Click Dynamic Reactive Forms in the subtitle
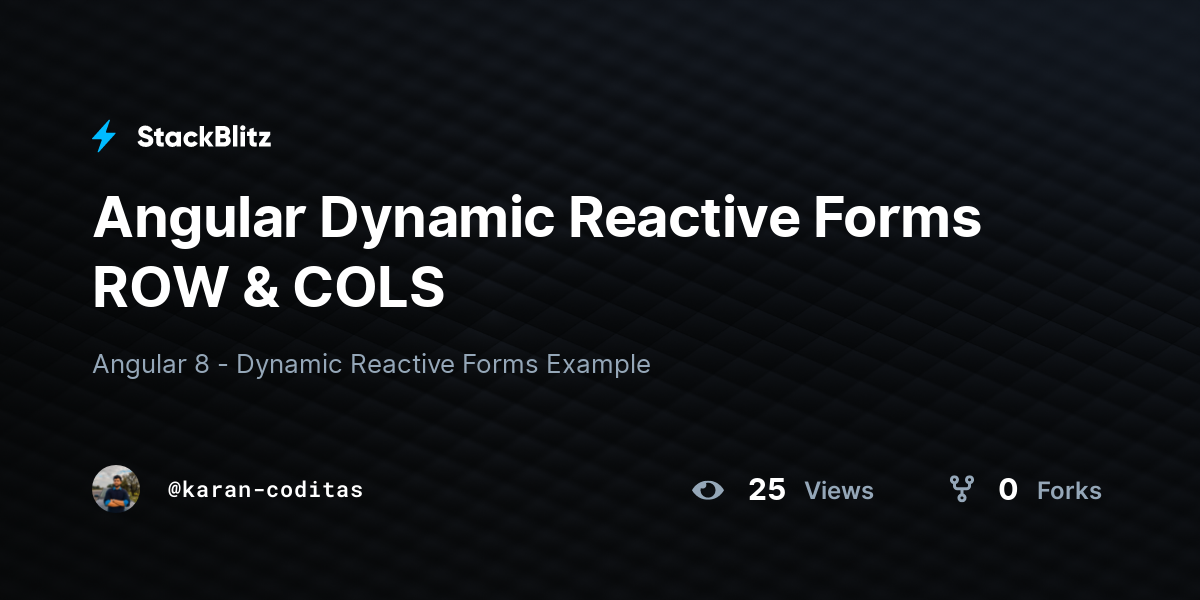 coord(388,364)
